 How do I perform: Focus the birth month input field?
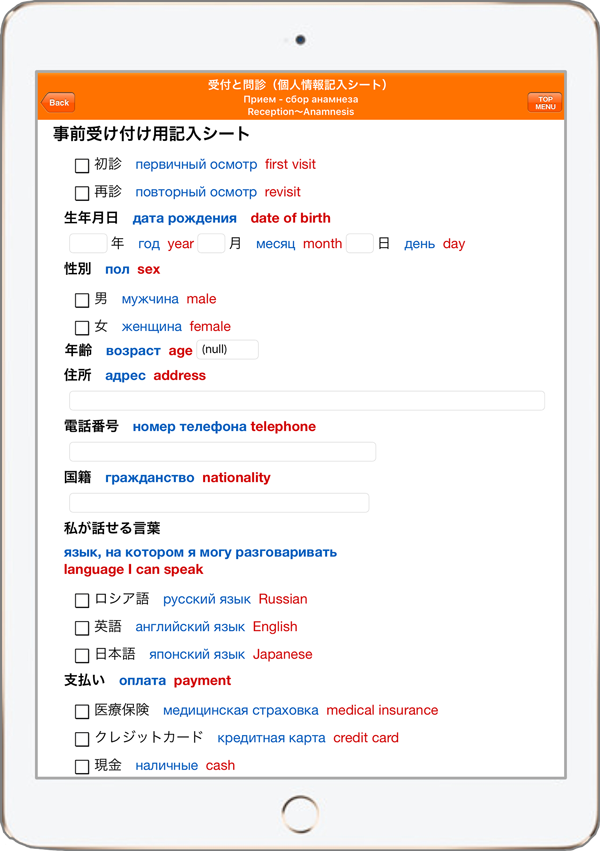coord(212,243)
